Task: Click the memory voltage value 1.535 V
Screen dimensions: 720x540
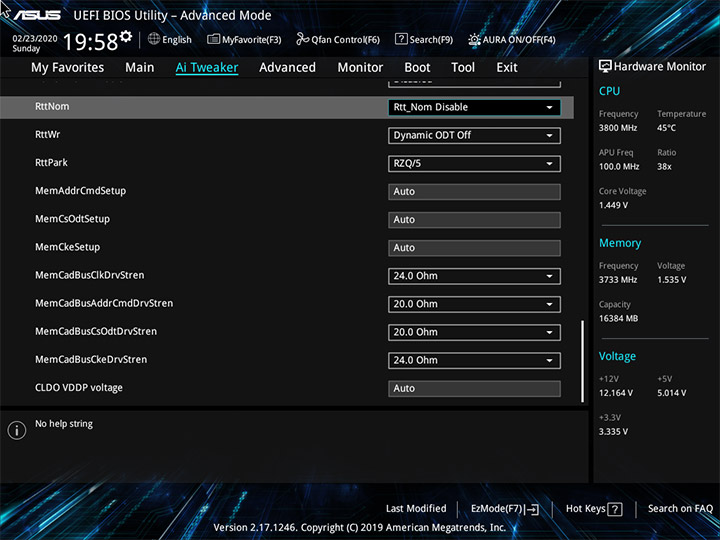Action: tap(671, 280)
